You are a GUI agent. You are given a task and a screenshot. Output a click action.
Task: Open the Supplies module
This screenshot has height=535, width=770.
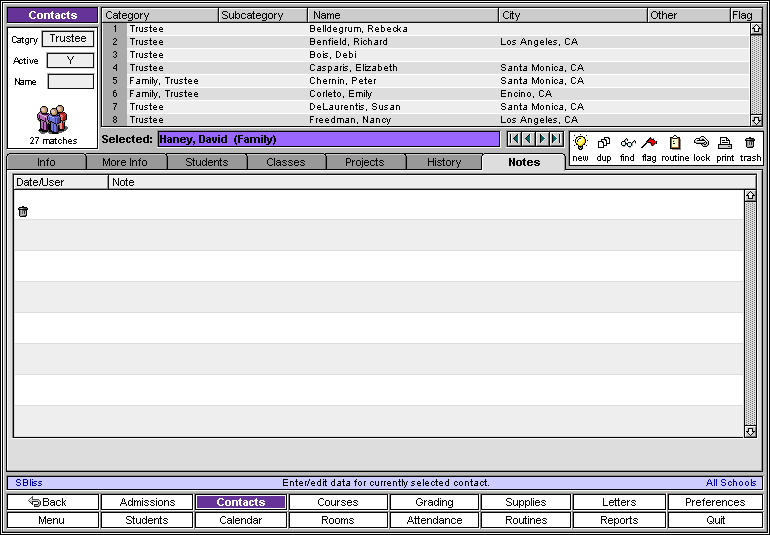[525, 502]
